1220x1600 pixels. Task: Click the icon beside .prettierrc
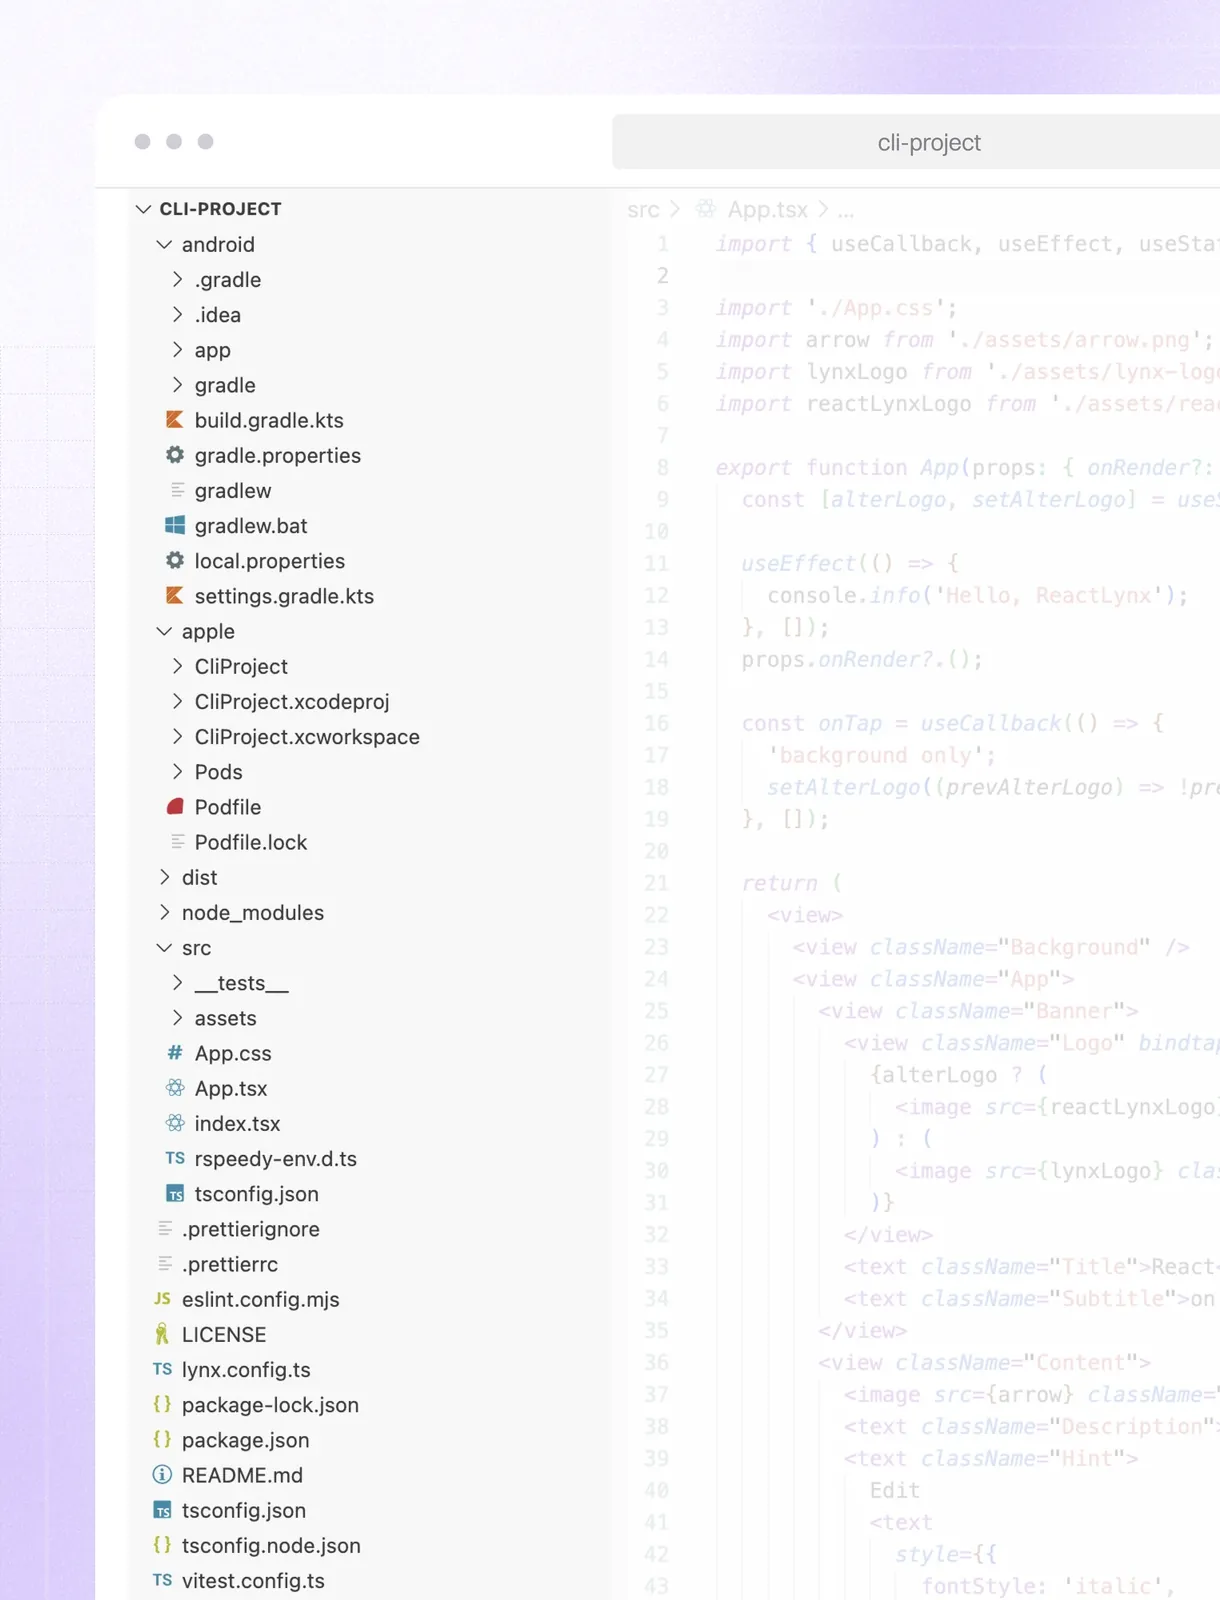point(165,1264)
